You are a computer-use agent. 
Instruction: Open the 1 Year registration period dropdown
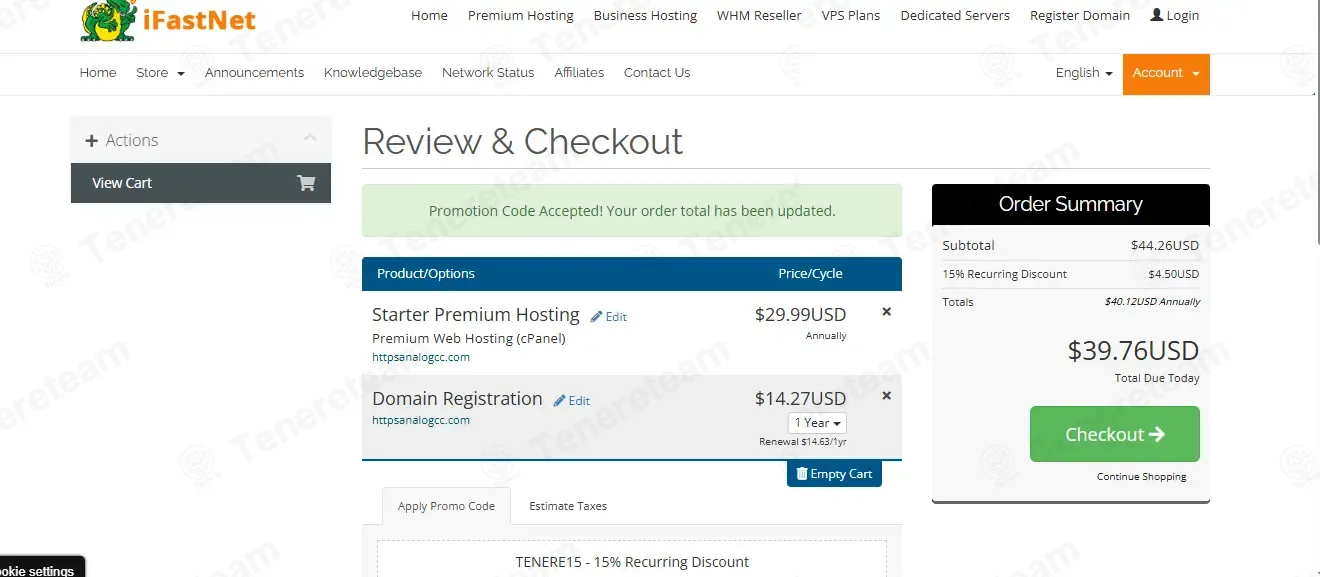pyautogui.click(x=818, y=423)
